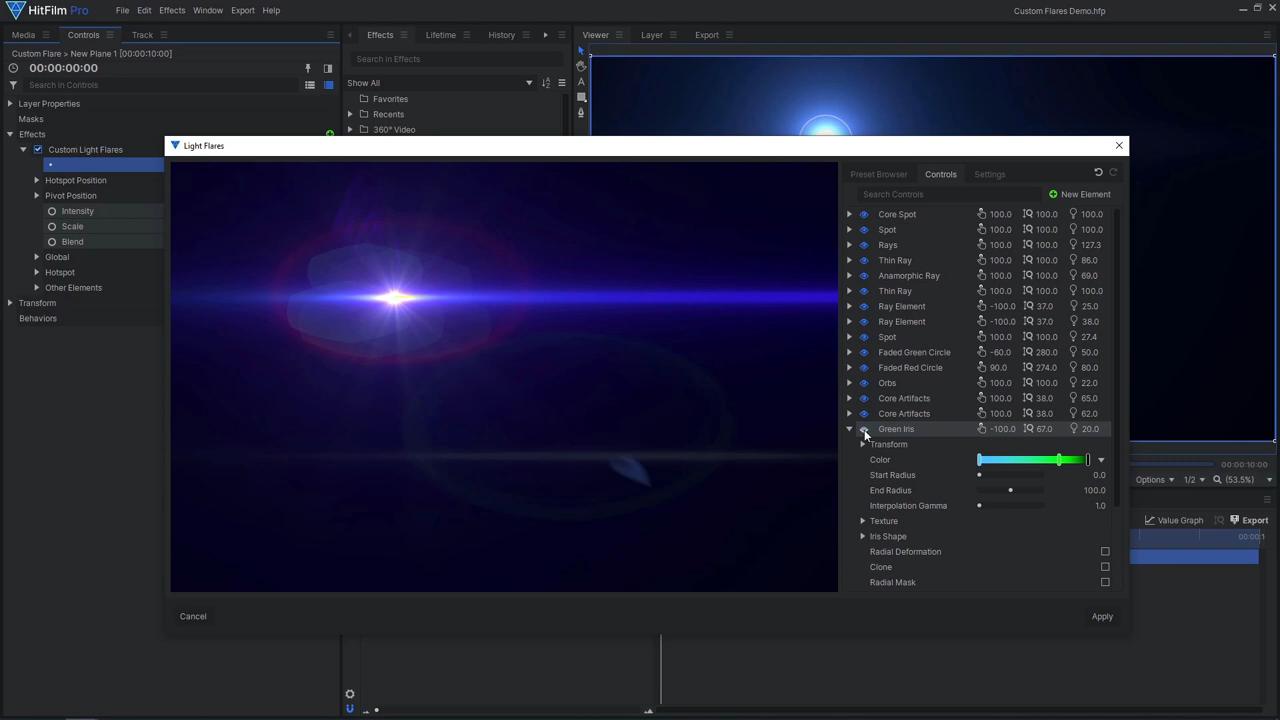Click the green stop on Color gradient
This screenshot has height=720, width=1280.
[x=1059, y=460]
